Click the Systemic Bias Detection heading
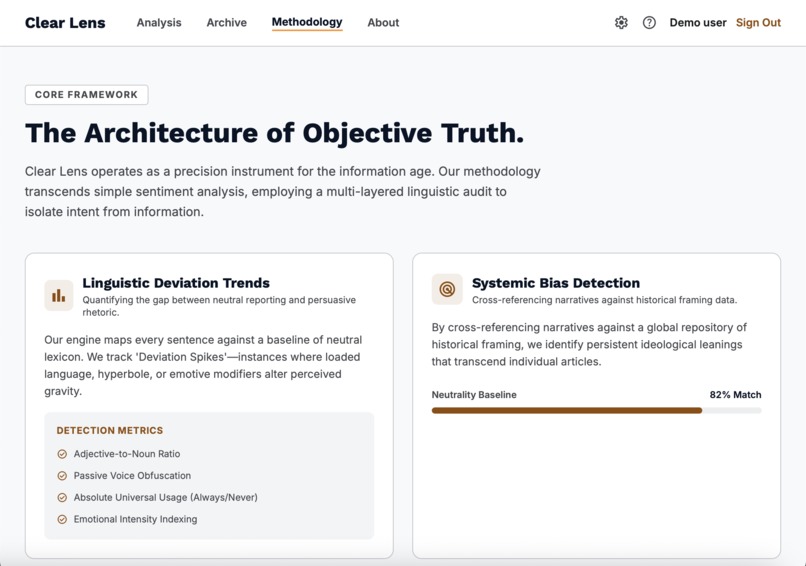 coord(556,283)
